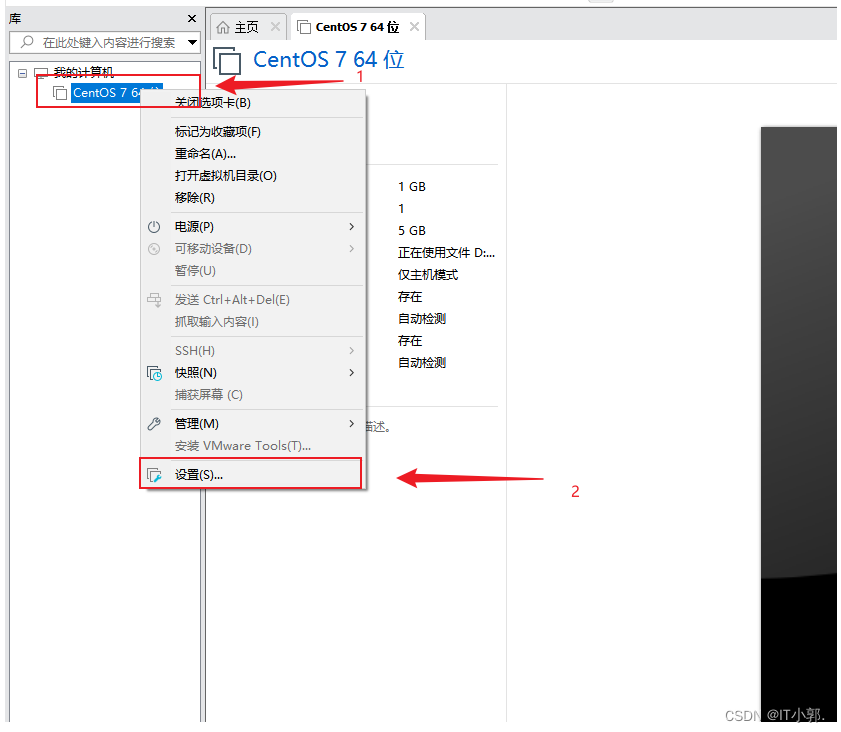The height and width of the screenshot is (732, 841).
Task: Expand the SSH submenu arrow
Action: click(352, 351)
